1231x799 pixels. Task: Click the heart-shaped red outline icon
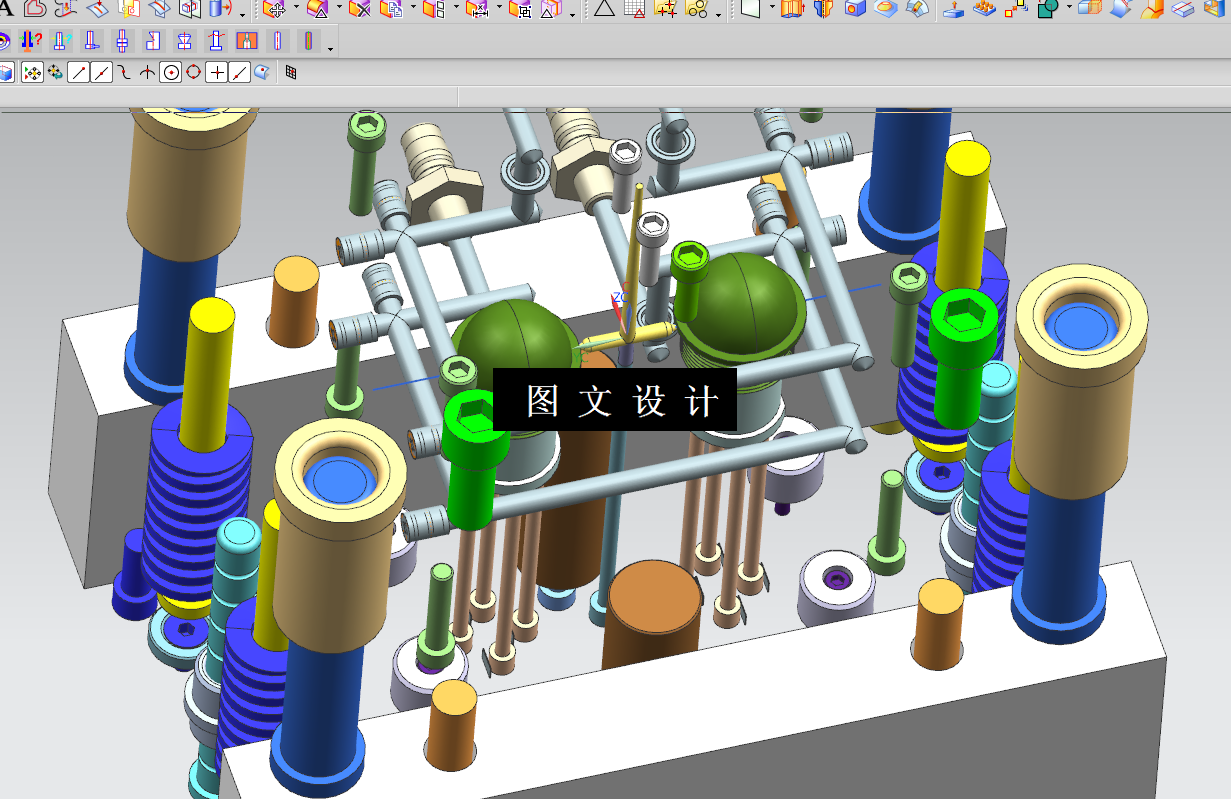(x=35, y=8)
